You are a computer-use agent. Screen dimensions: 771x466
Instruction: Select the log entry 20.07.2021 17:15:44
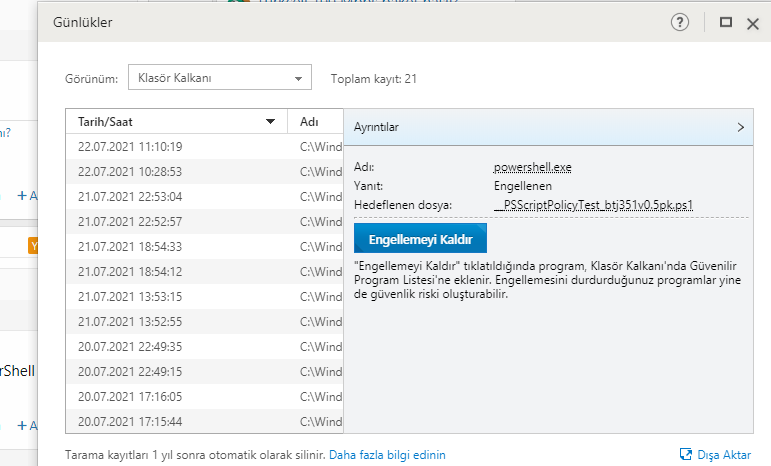tap(130, 421)
